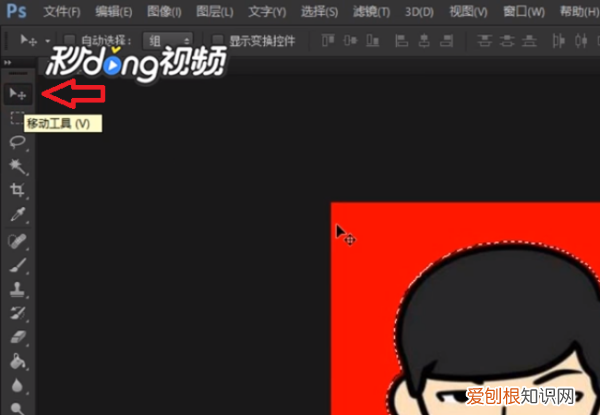Expand the toolbox double-arrow toggle
600x415 pixels.
(7, 62)
